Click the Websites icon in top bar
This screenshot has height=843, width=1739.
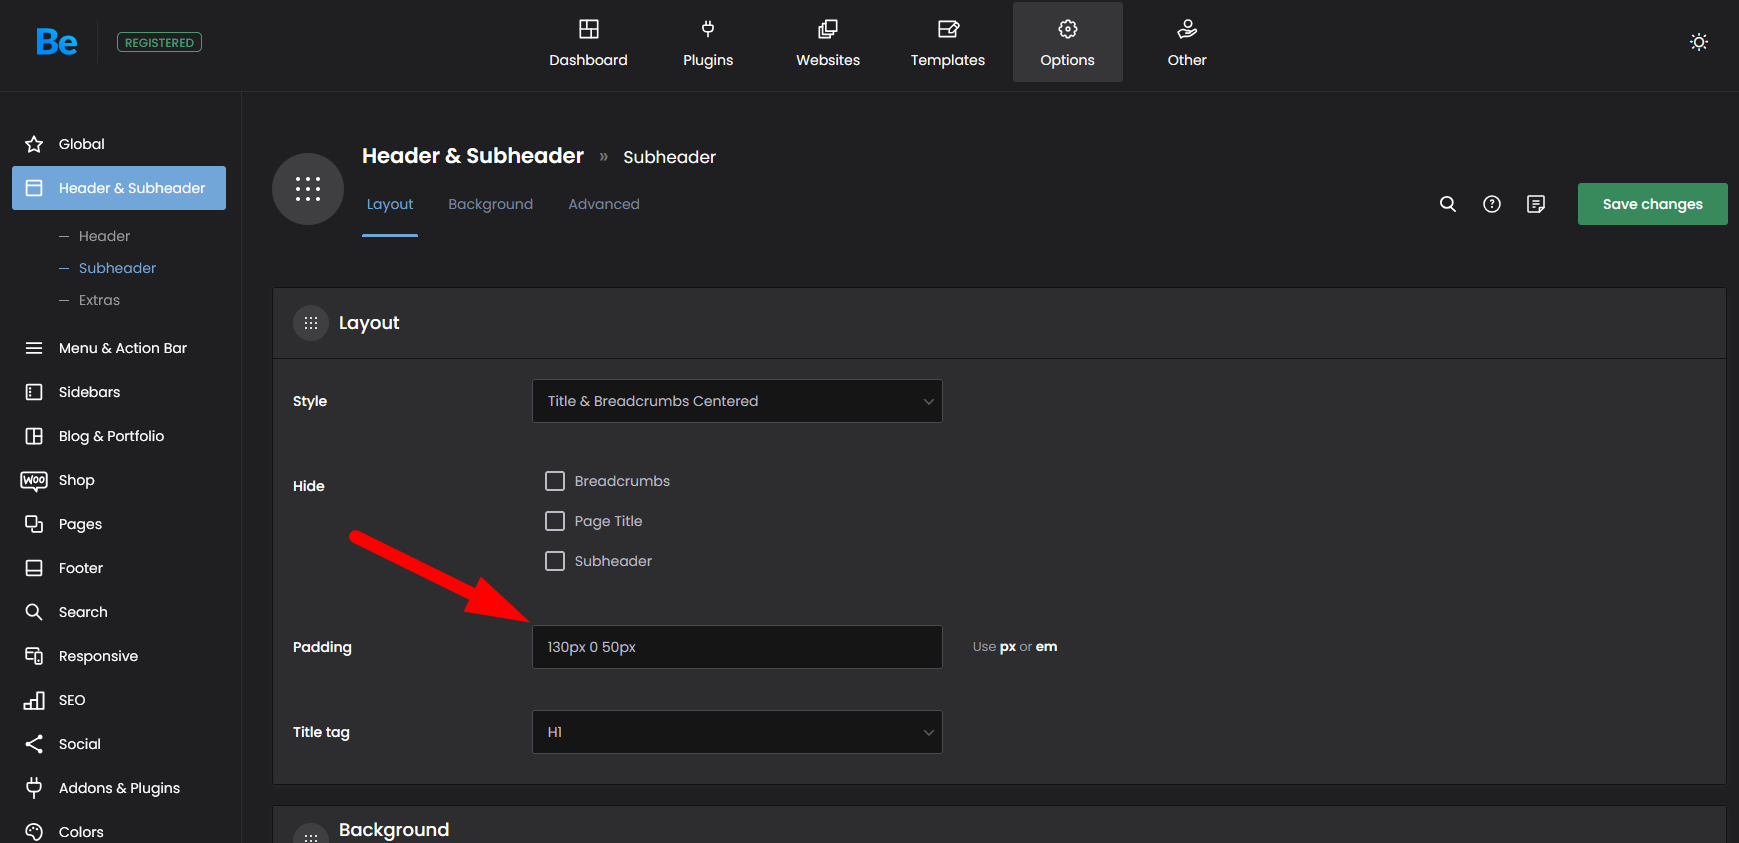click(828, 29)
